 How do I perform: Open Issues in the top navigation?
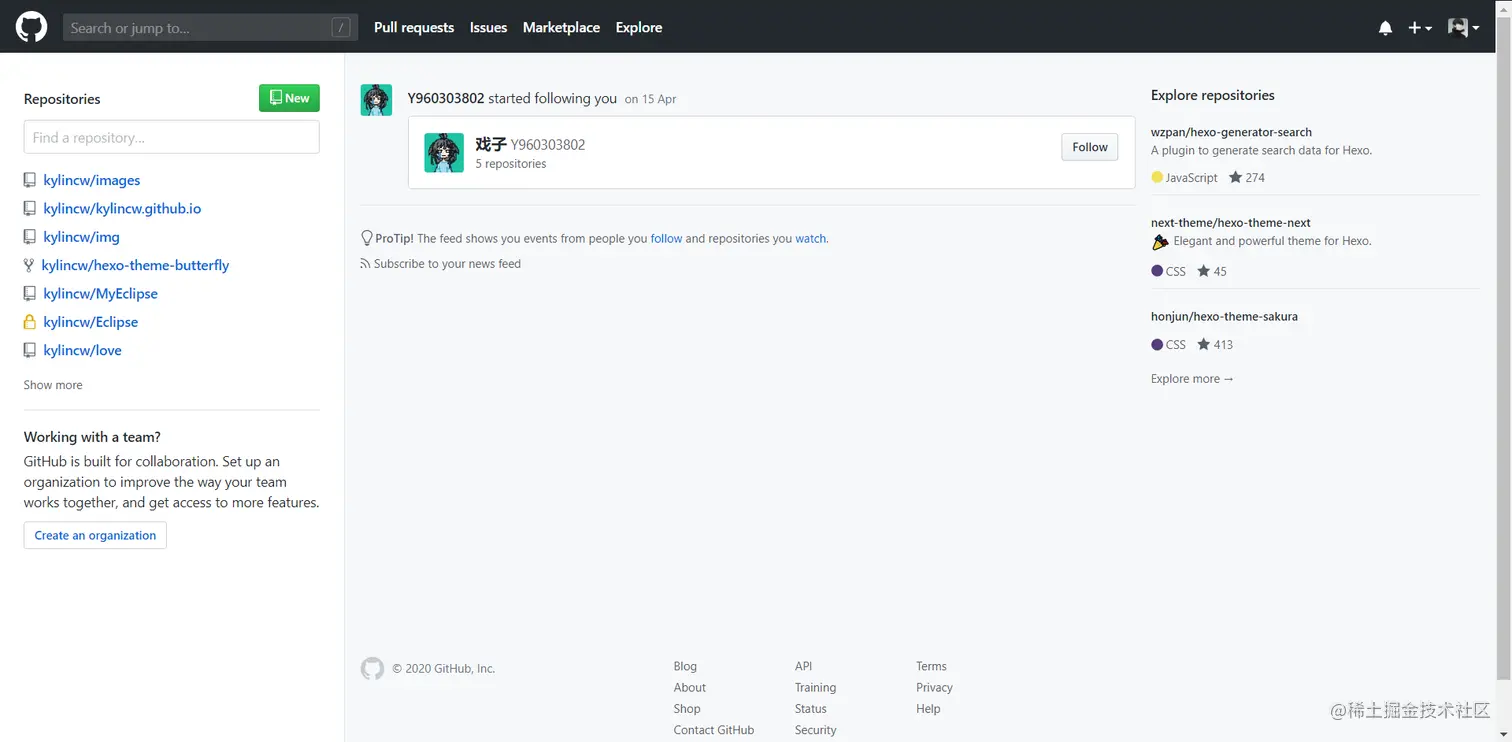pos(488,28)
